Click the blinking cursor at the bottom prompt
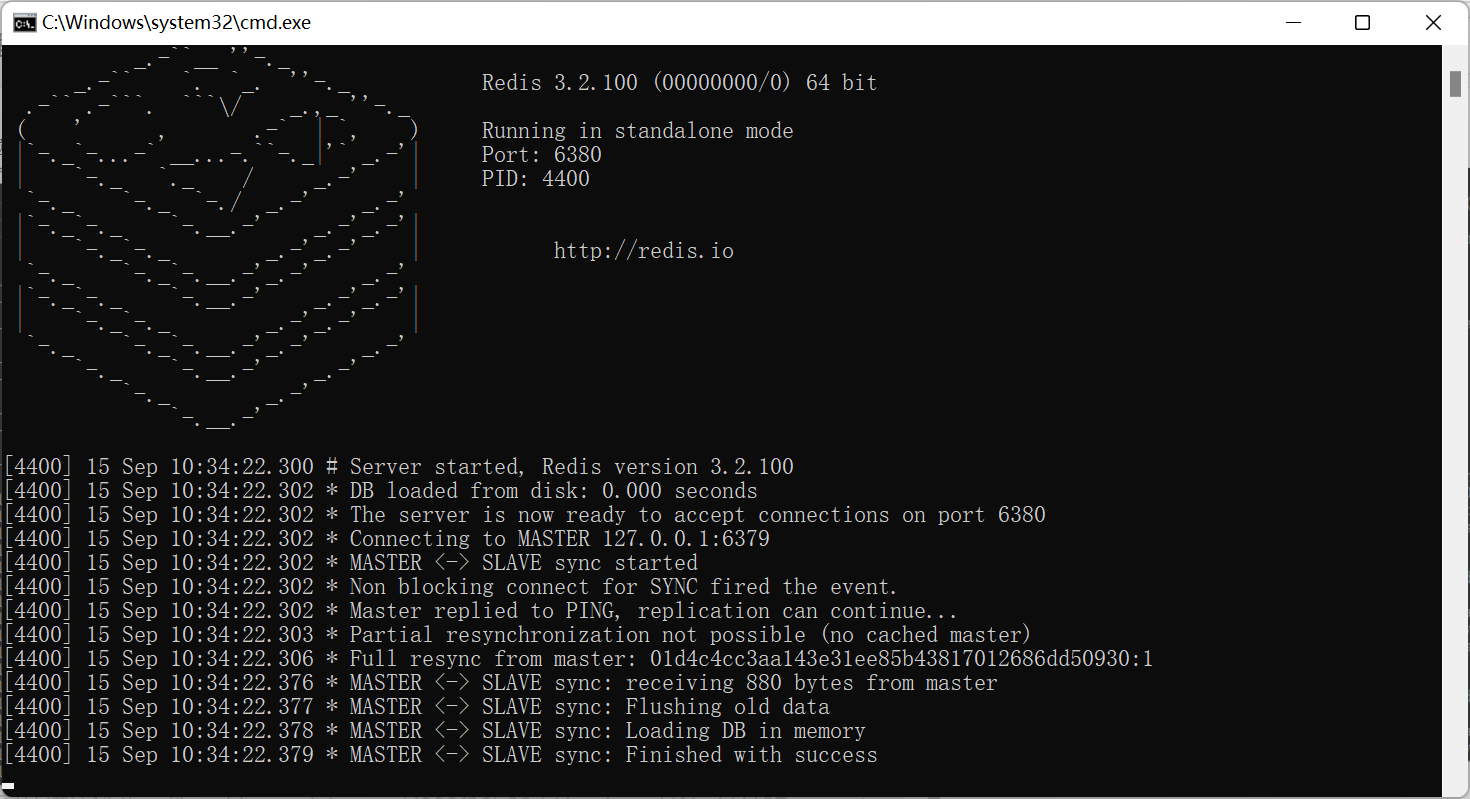1470x799 pixels. [x=9, y=786]
